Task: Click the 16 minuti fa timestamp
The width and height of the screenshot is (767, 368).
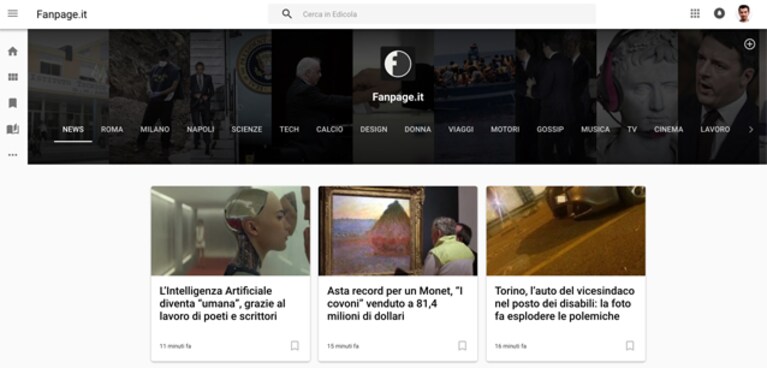Action: 511,346
